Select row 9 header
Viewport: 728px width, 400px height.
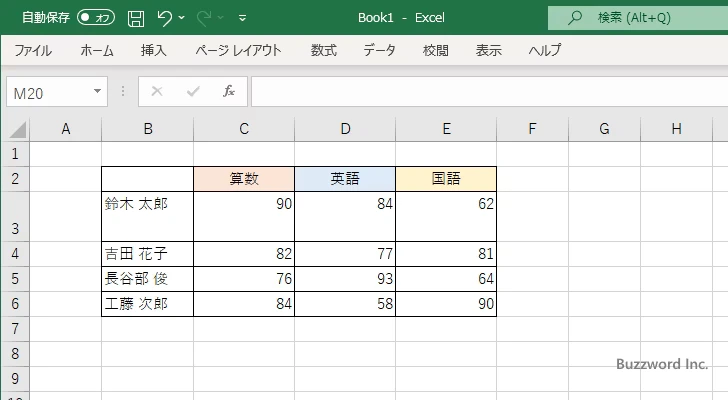(x=15, y=379)
